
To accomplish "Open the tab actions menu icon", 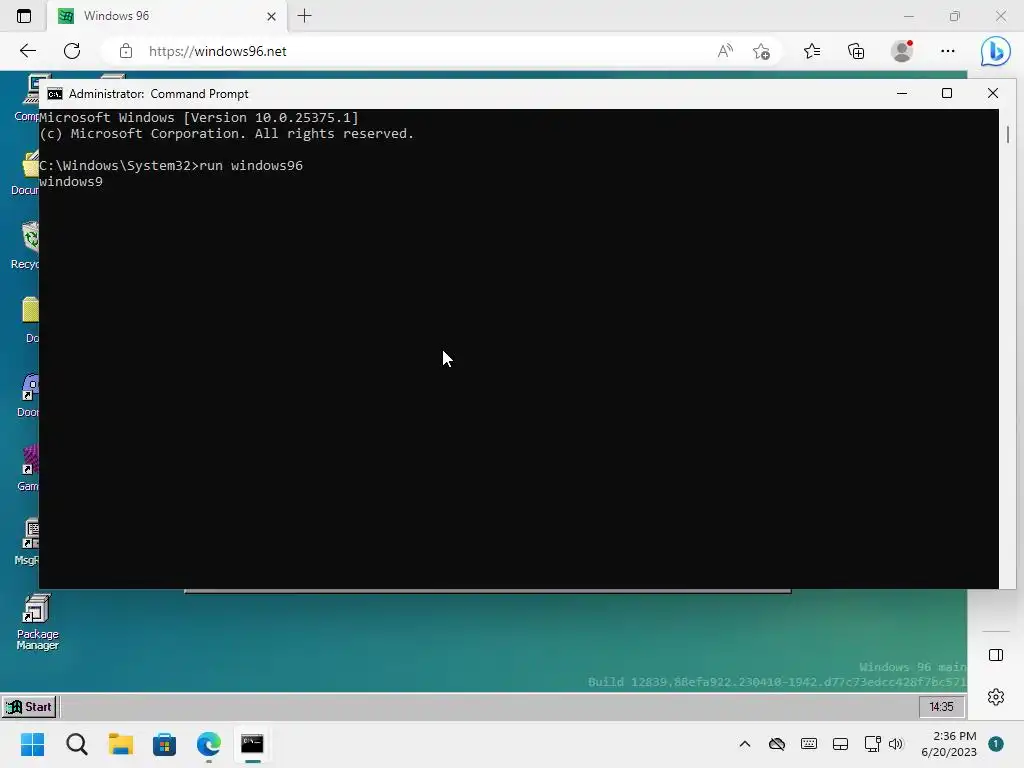I will 24,16.
